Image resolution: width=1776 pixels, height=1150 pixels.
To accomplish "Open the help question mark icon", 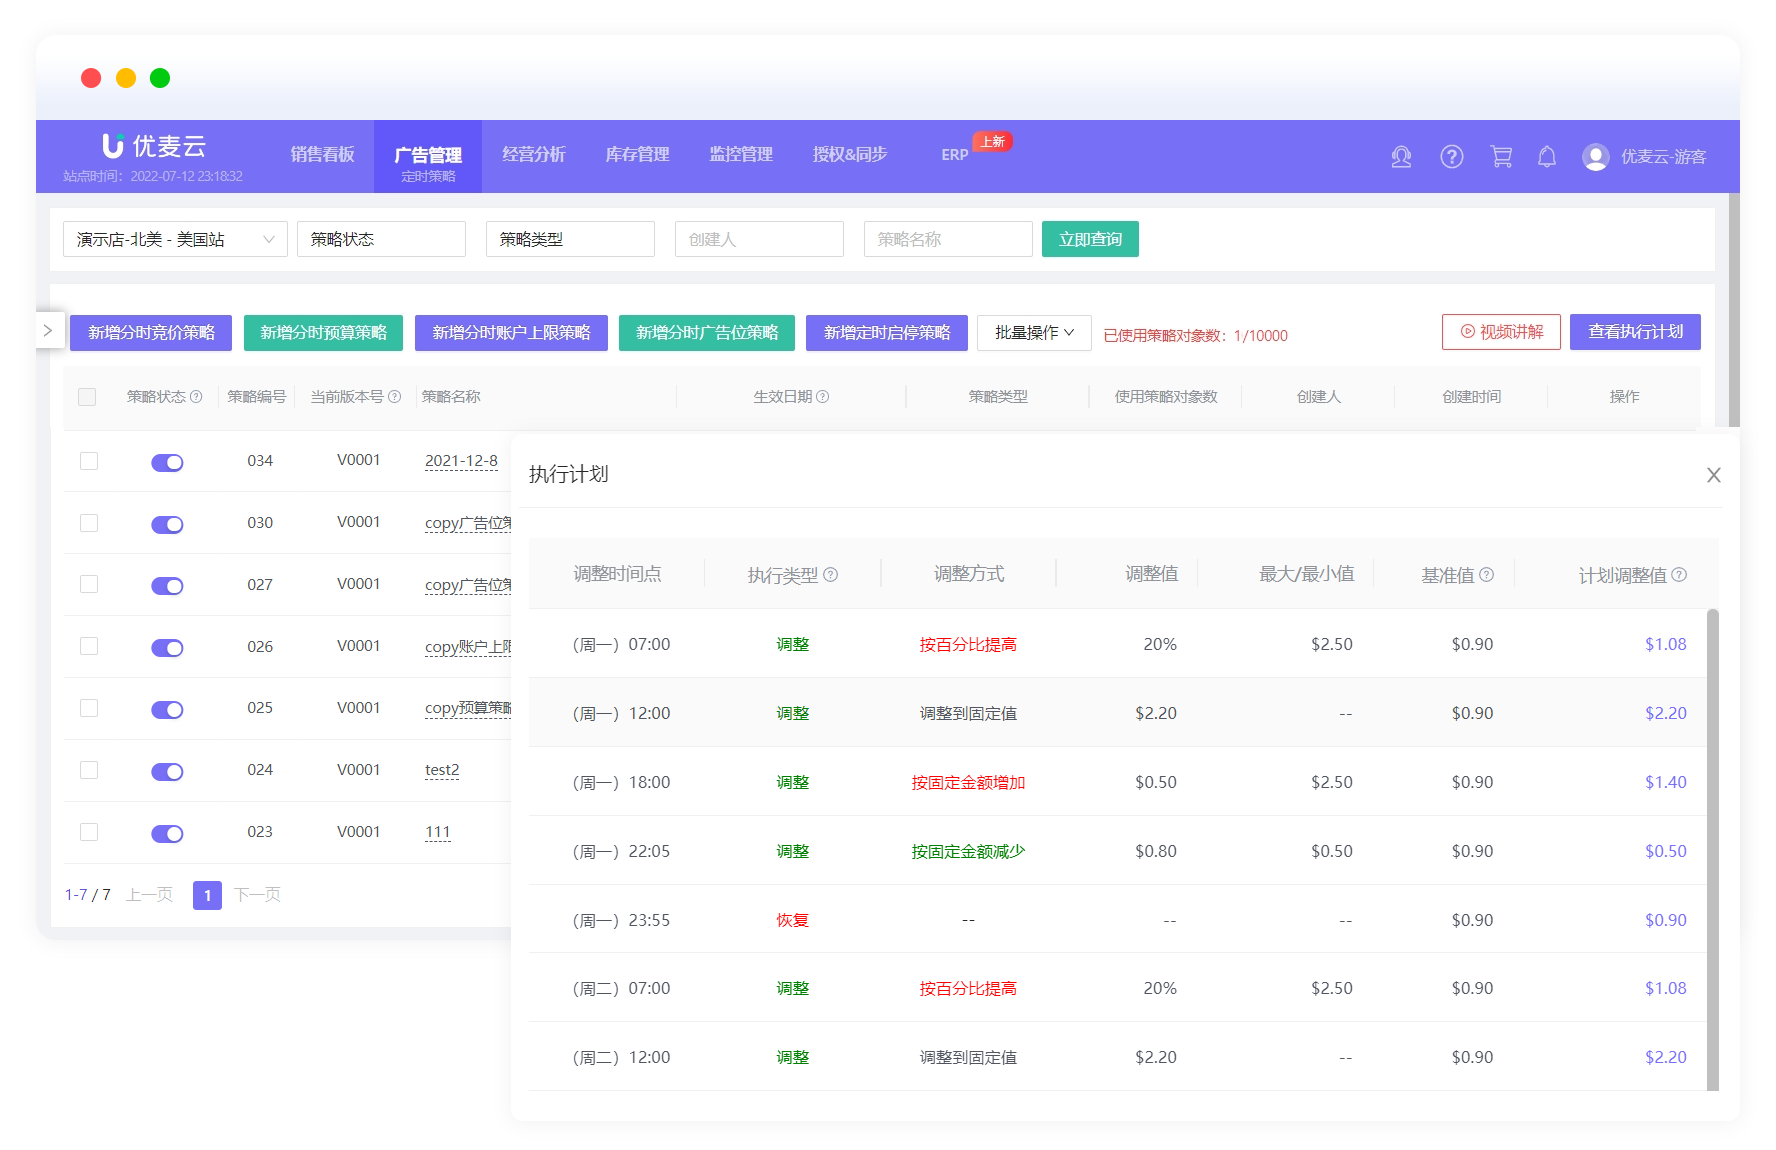I will click(x=1451, y=157).
